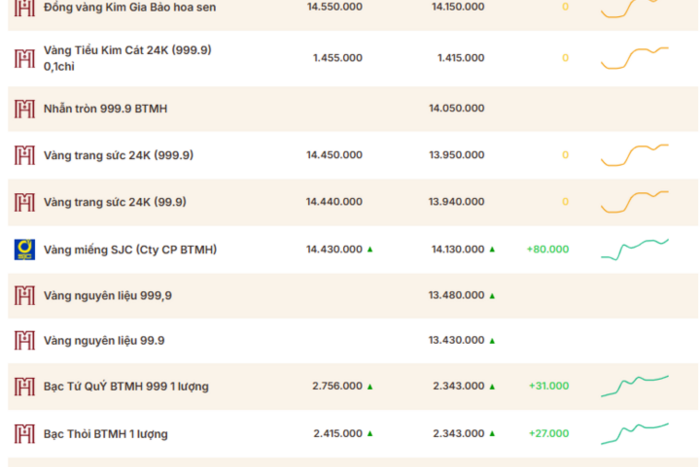Click the logo beside Bạc Thỏi BTMH 1 lượng
The height and width of the screenshot is (467, 700).
25,434
